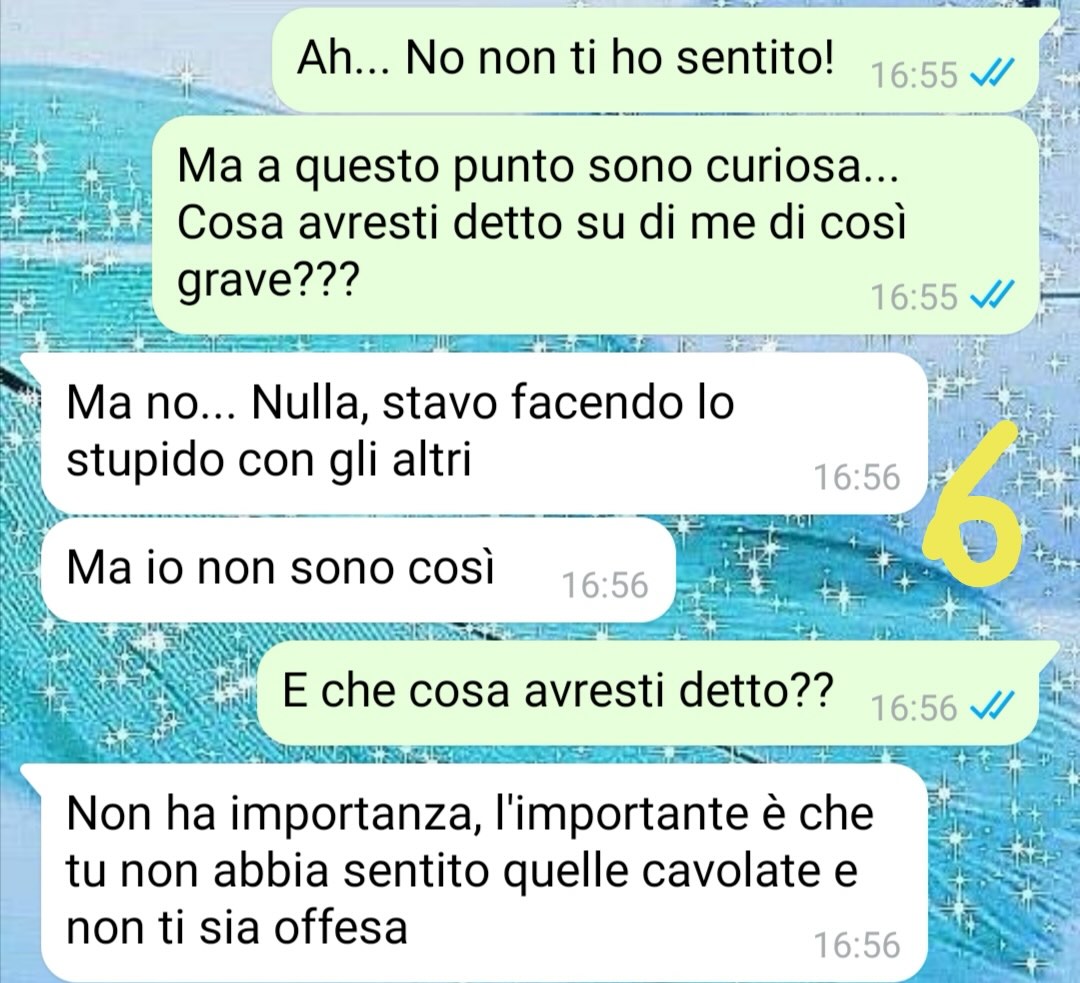
Task: Click the 16:56 timestamp below "non ti sia offesa"
Action: pyautogui.click(x=857, y=945)
